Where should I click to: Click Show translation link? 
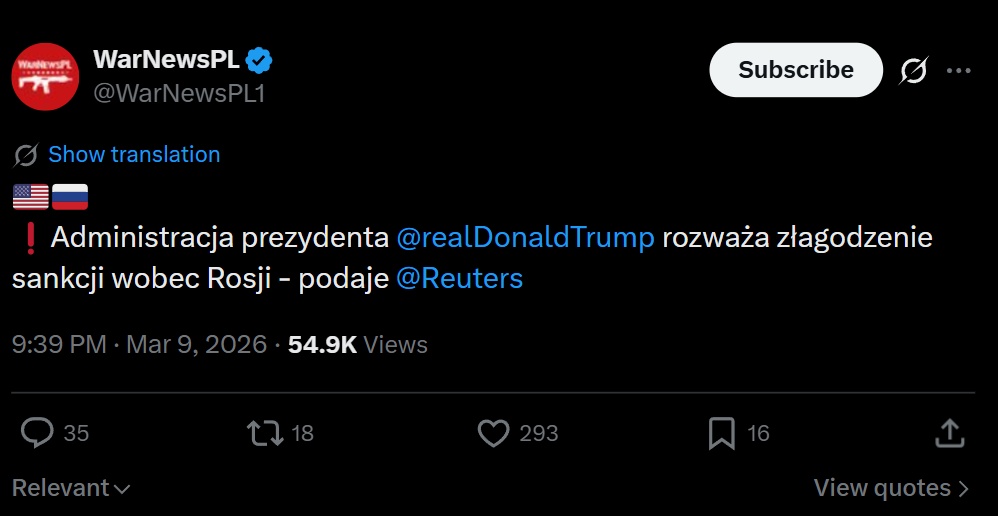pos(134,154)
